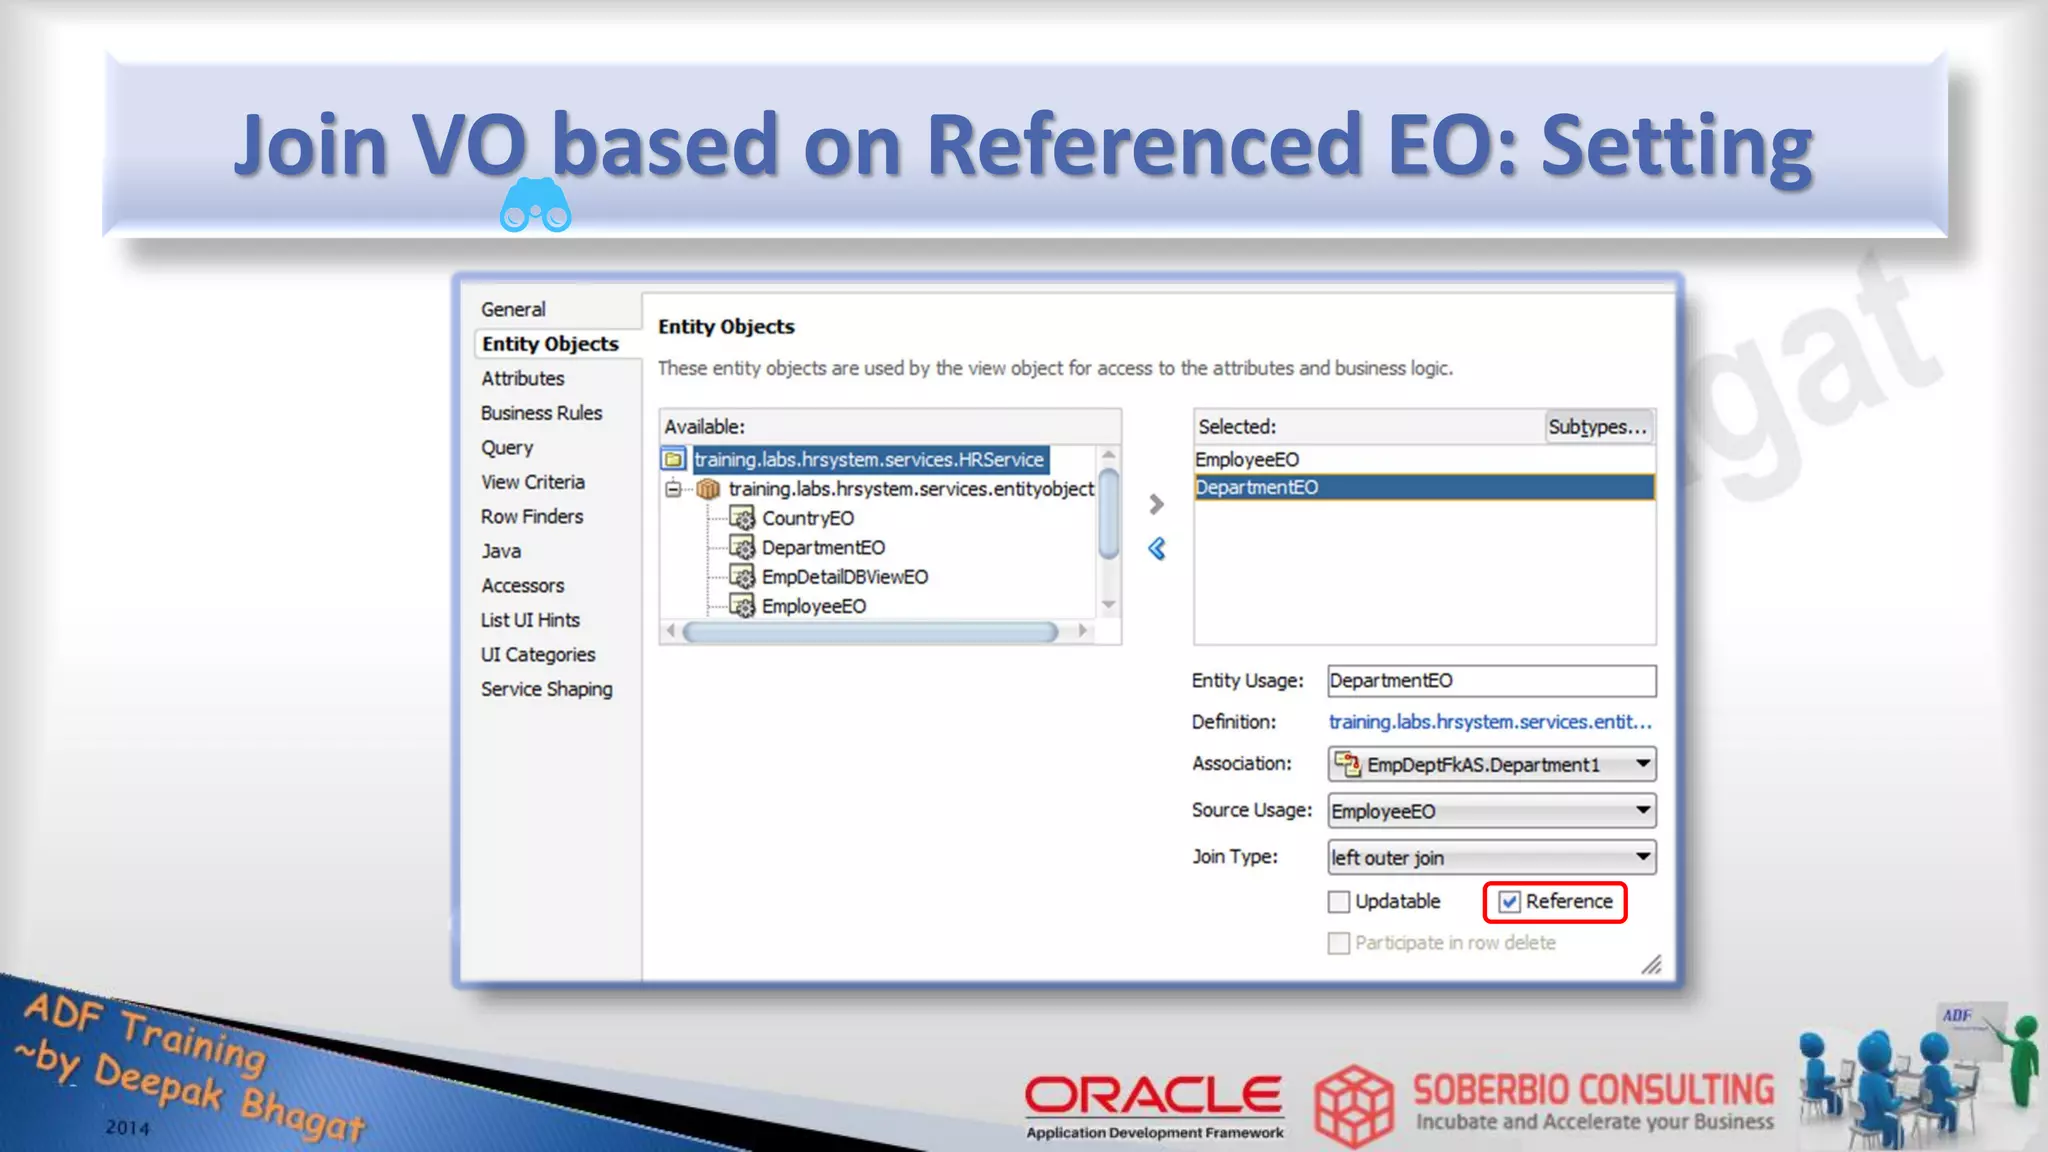This screenshot has height=1152, width=2048.
Task: Open the entity Definition link
Action: point(1489,721)
